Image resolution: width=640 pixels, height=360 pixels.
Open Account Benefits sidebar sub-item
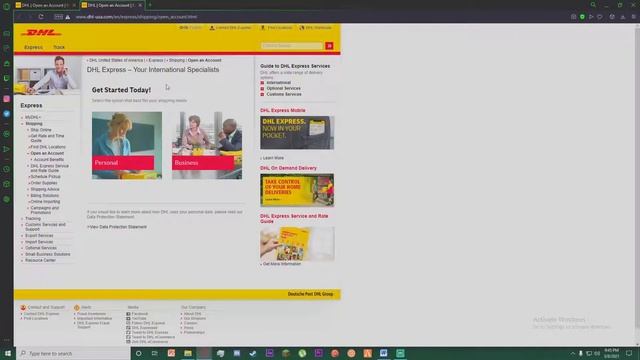click(x=49, y=160)
